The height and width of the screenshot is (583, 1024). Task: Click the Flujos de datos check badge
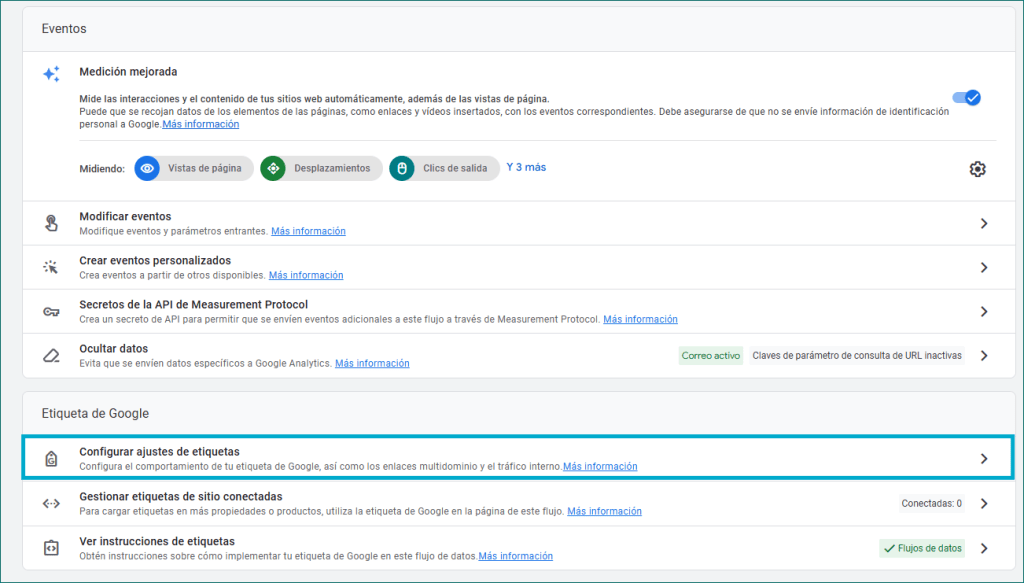pos(921,548)
